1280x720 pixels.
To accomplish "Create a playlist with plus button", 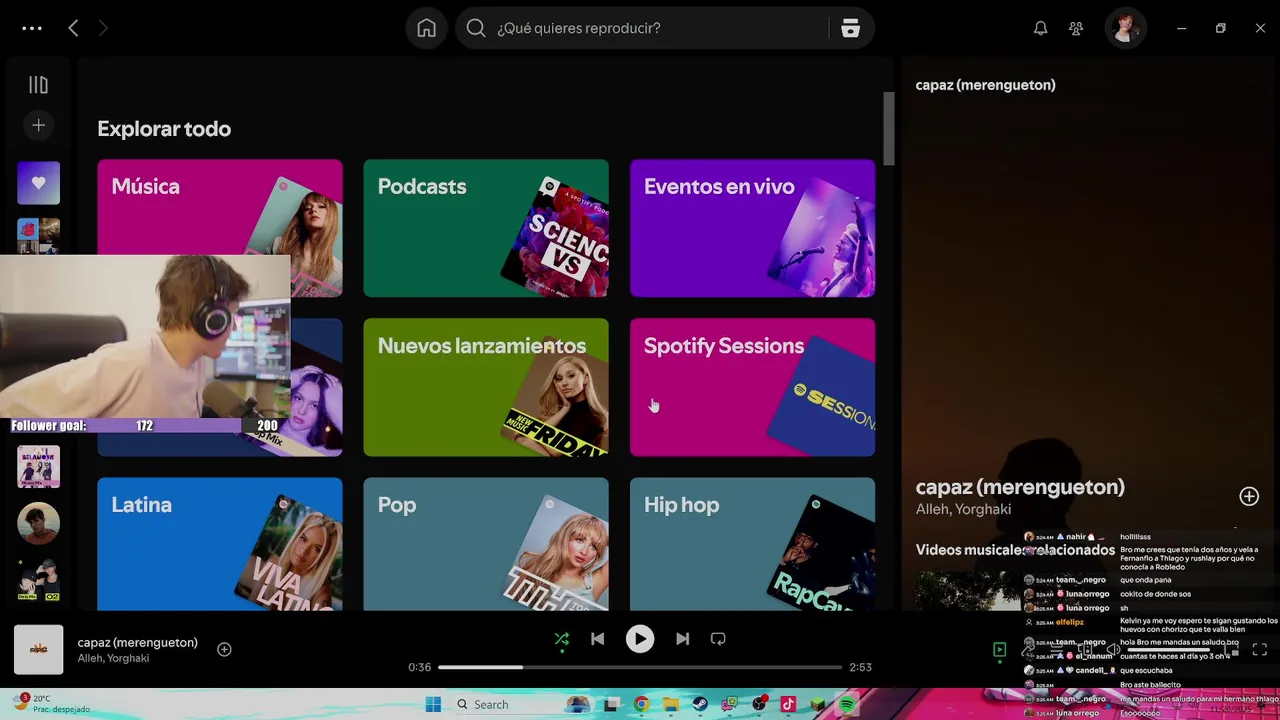I will (38, 125).
